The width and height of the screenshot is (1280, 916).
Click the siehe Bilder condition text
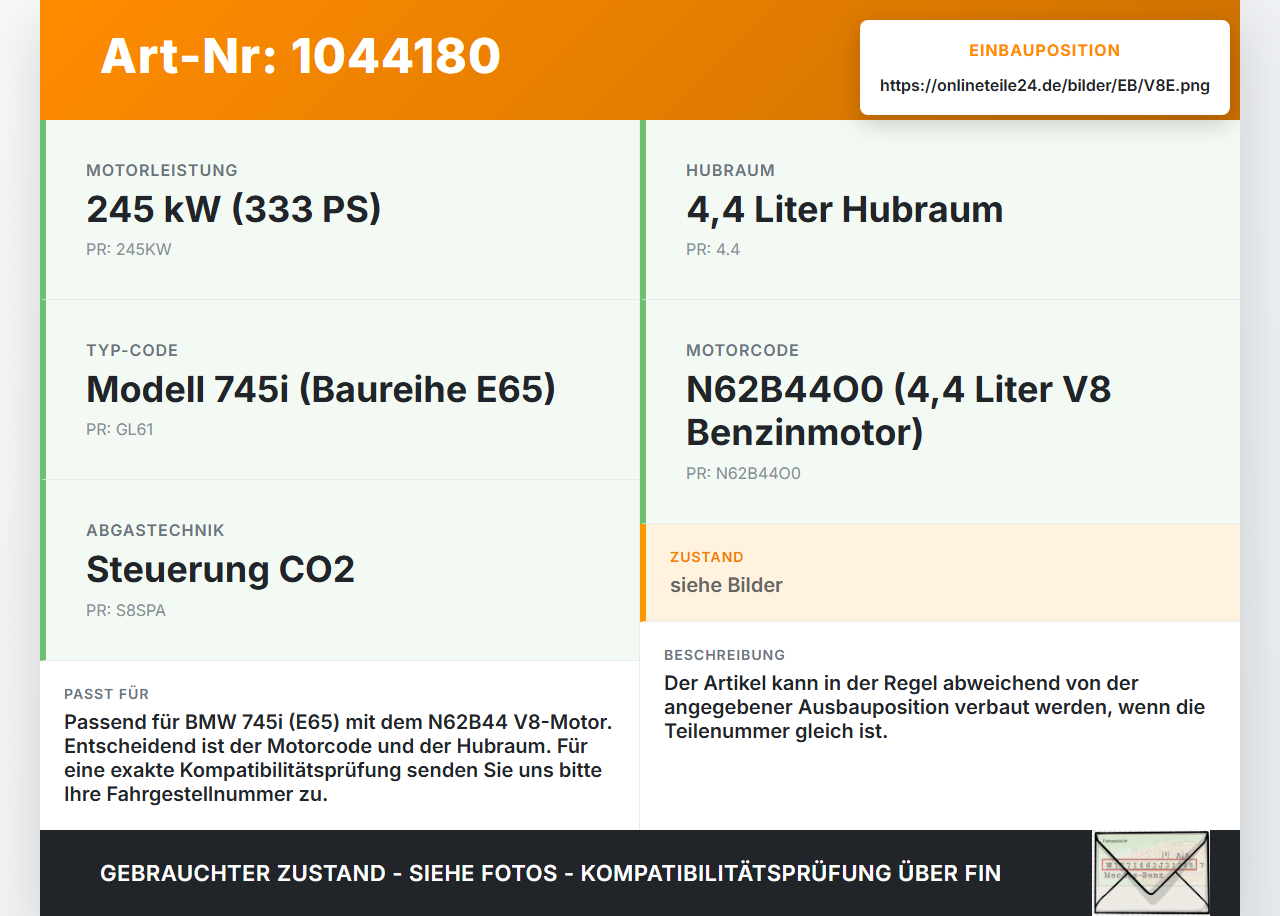click(x=726, y=585)
